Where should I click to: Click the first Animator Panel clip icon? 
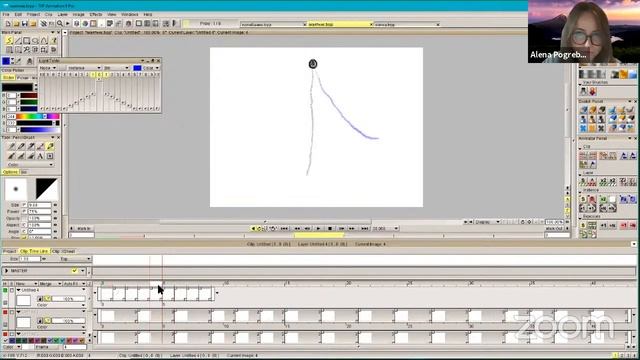pyautogui.click(x=584, y=156)
